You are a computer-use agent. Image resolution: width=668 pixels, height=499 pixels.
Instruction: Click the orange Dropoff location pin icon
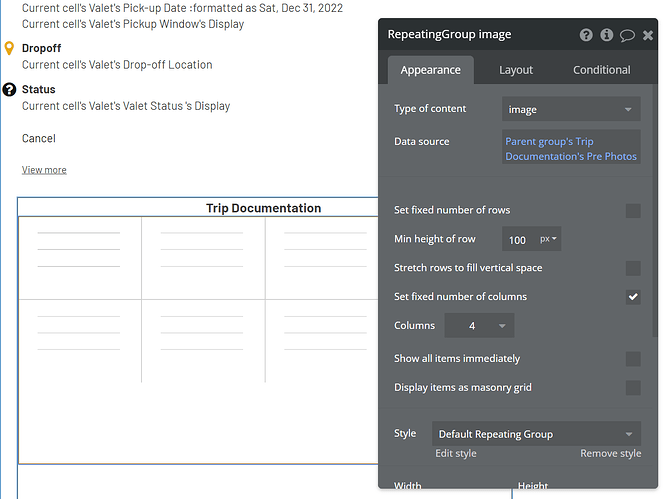9,49
